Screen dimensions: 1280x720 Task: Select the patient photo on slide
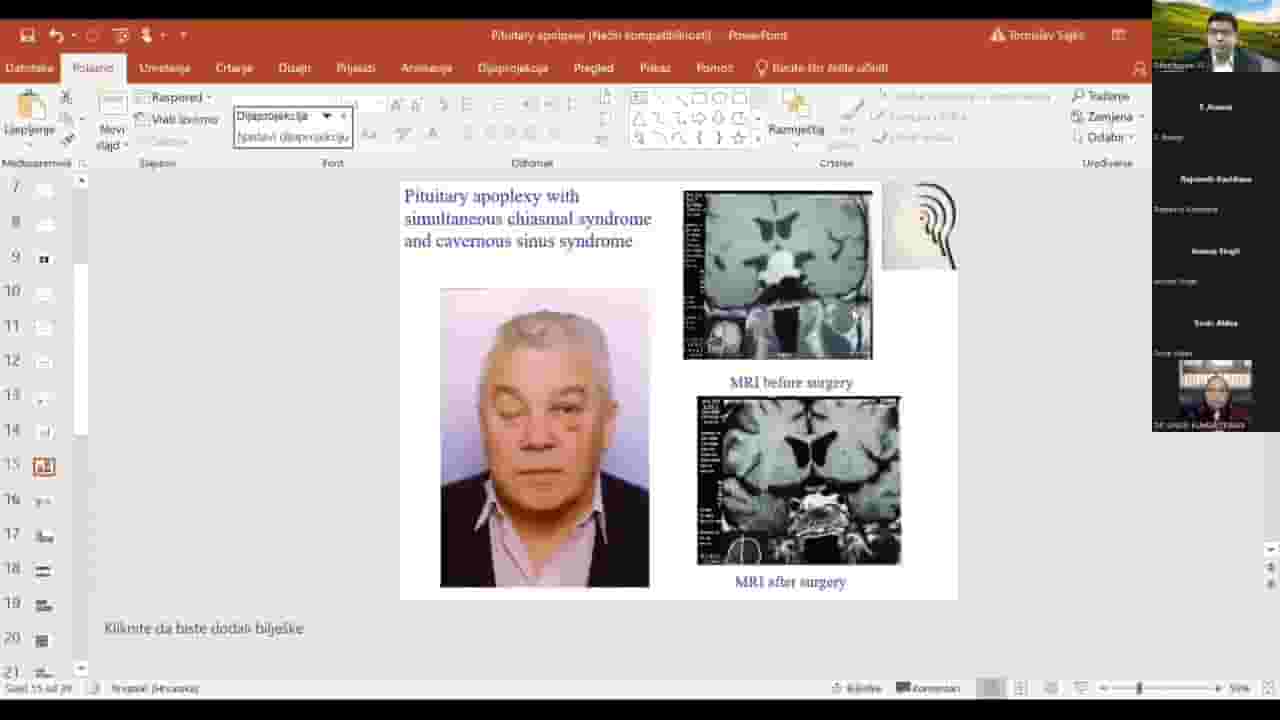coord(545,438)
